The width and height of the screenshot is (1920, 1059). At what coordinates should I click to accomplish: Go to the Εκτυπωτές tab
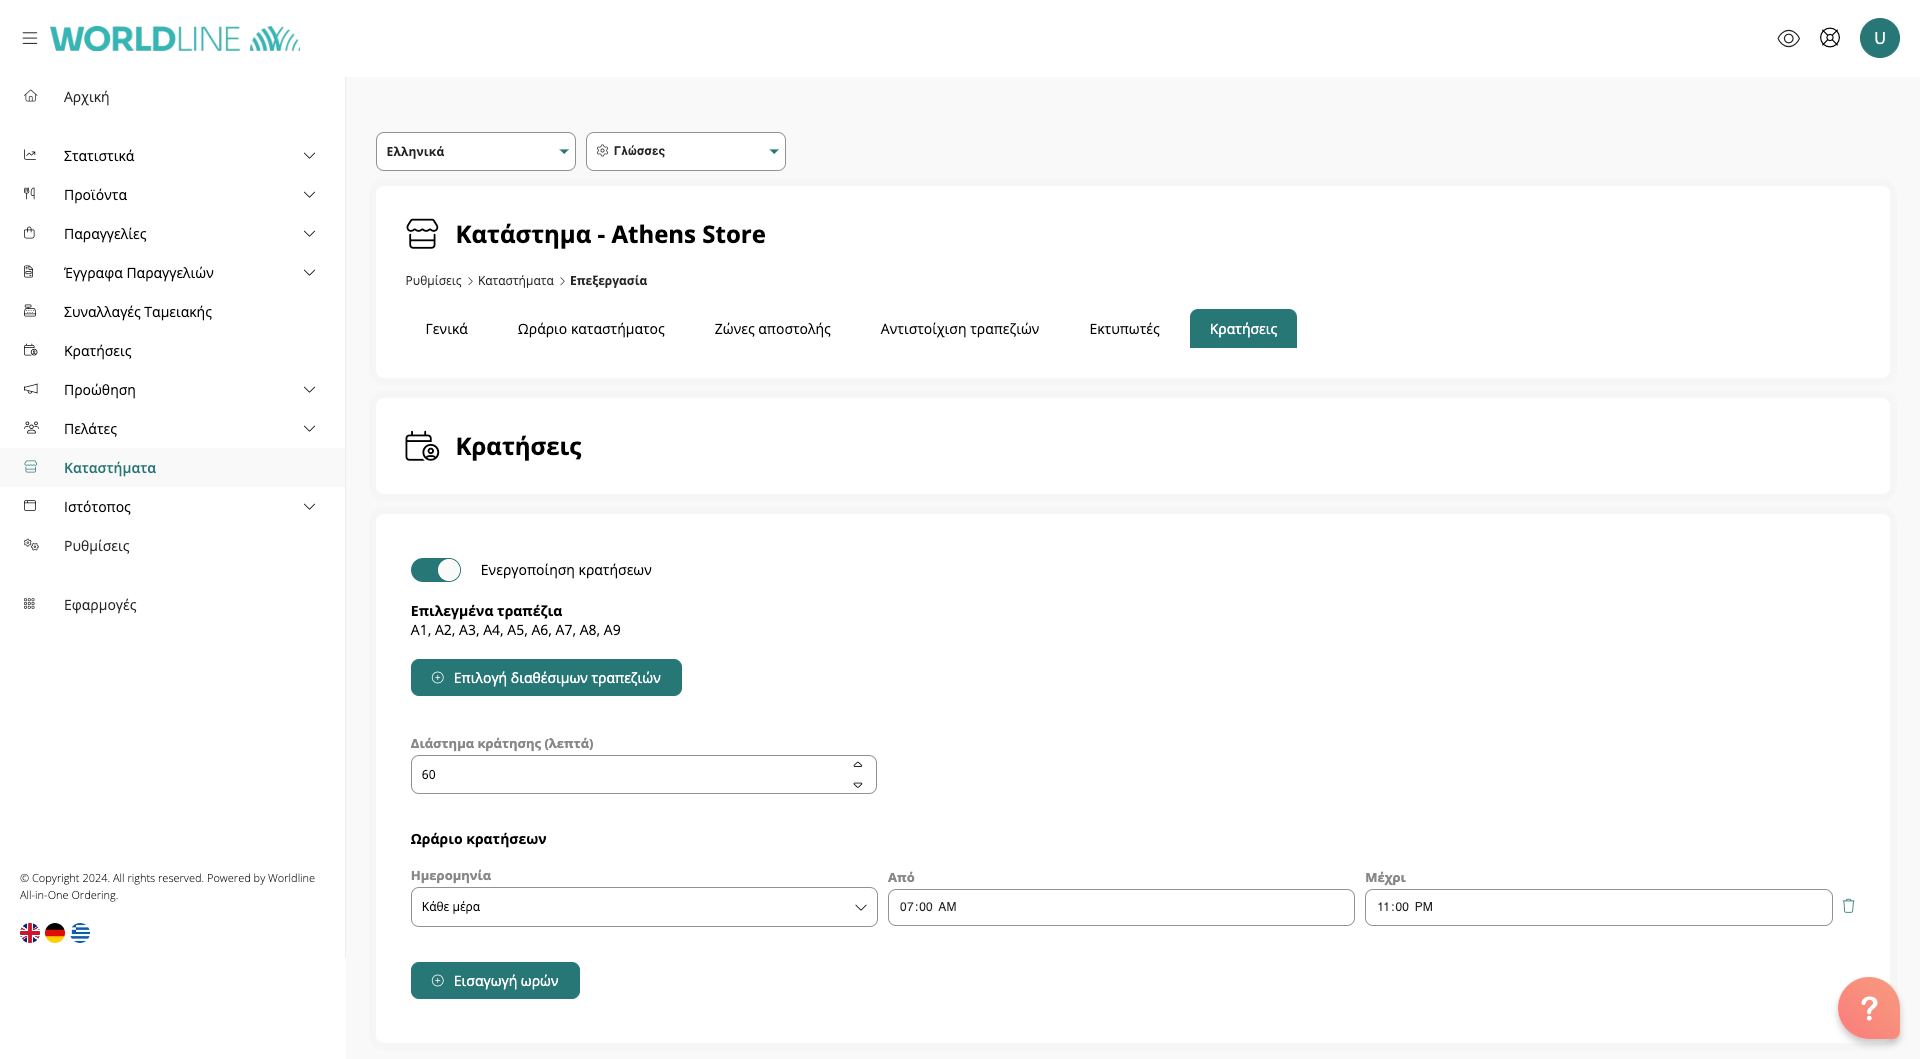coord(1124,329)
